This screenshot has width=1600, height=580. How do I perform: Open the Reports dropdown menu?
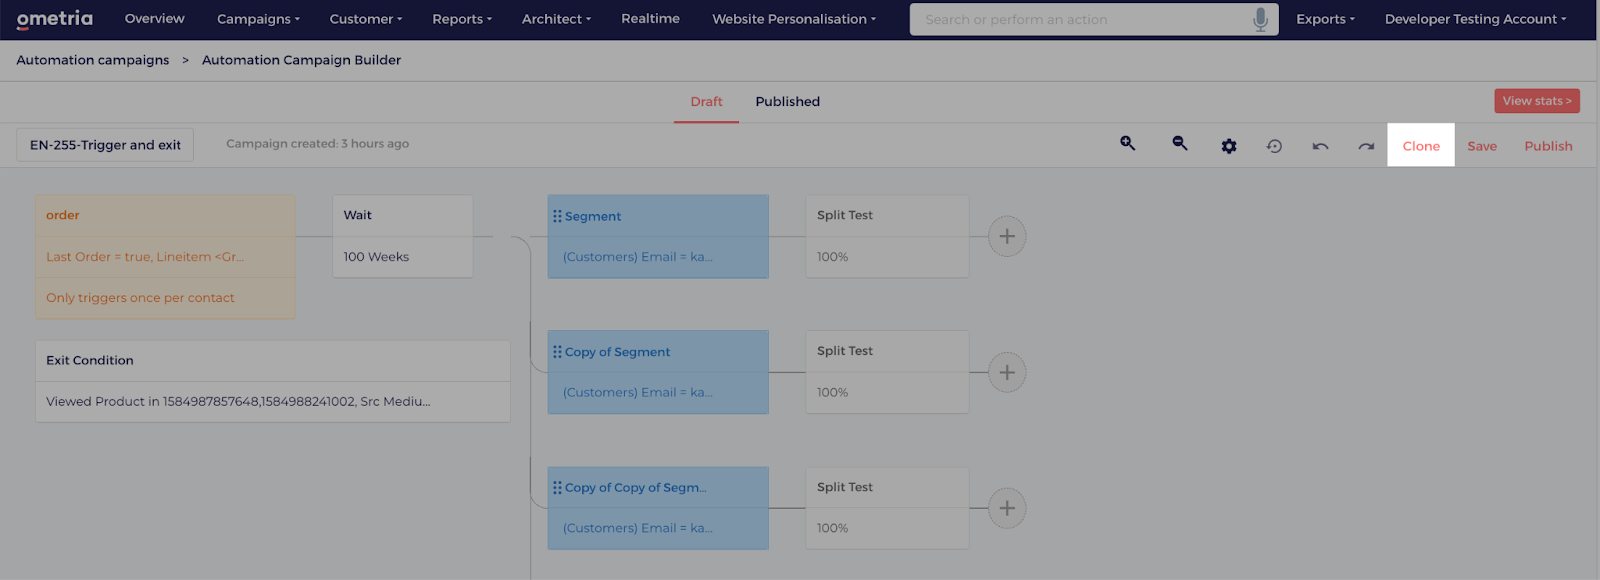(462, 19)
